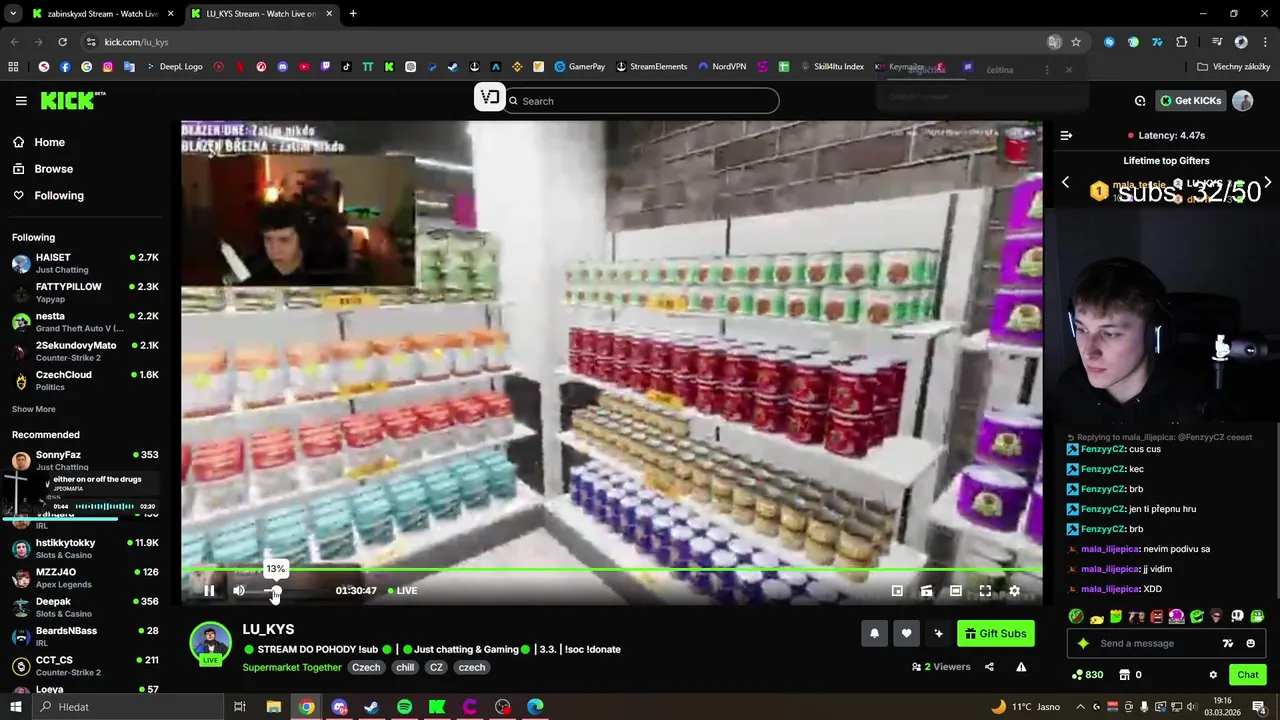Open the StreamElements bookmark
The image size is (1280, 720).
click(x=651, y=67)
